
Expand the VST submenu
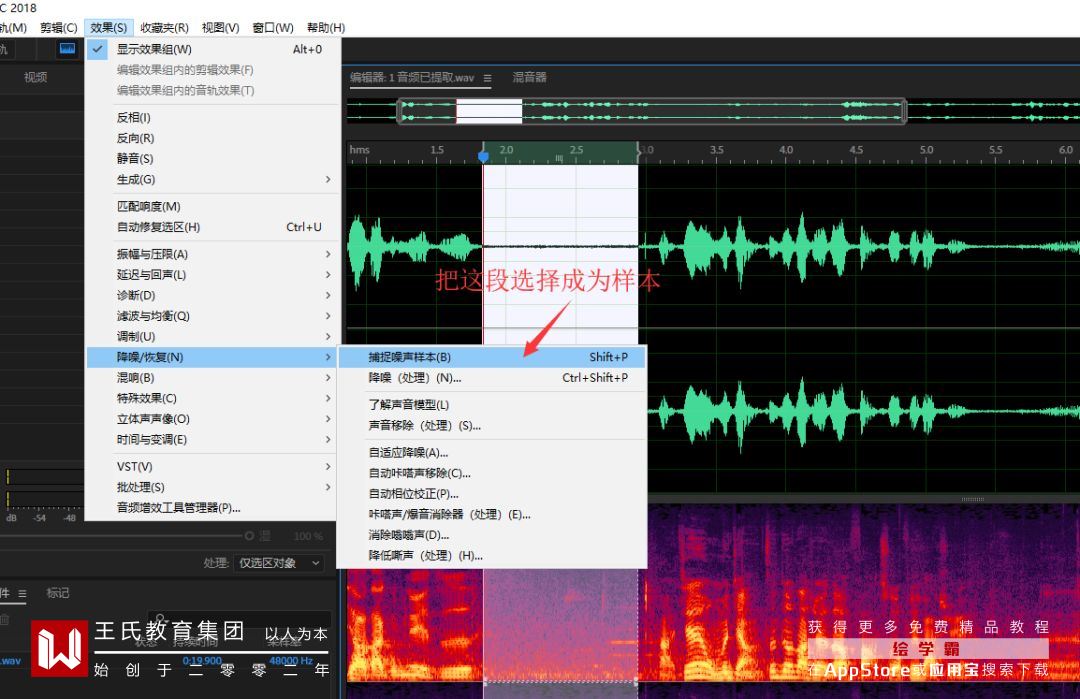tap(213, 466)
